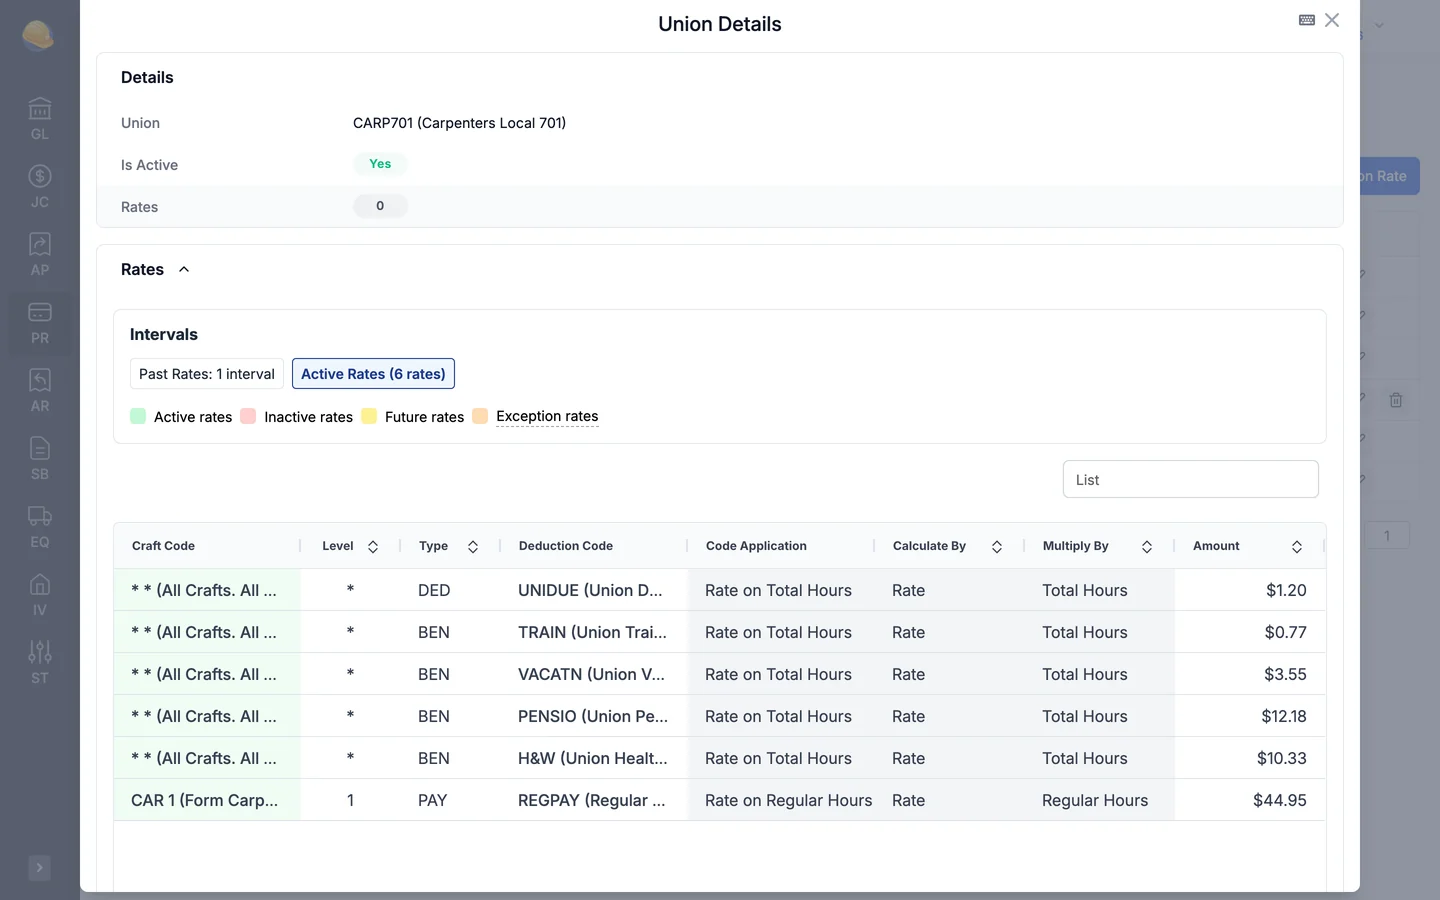The image size is (1440, 900).
Task: Click the Exception rates legend link
Action: pyautogui.click(x=547, y=416)
